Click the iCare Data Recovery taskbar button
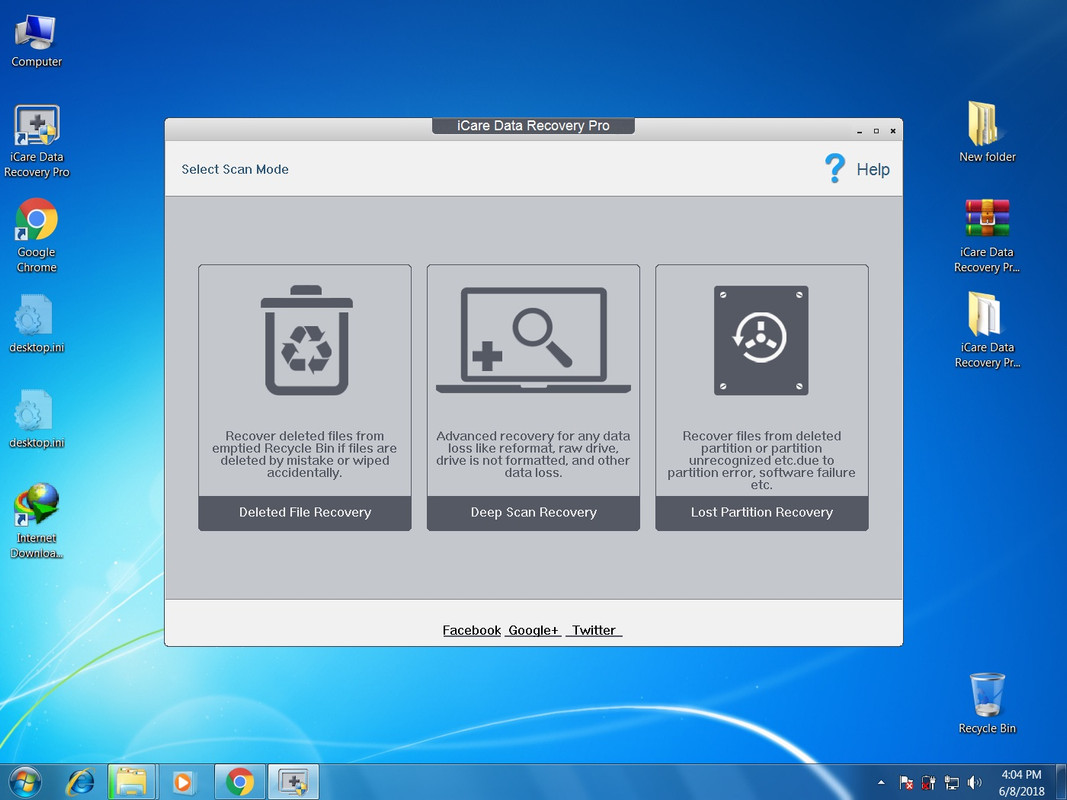1067x800 pixels. pos(293,782)
